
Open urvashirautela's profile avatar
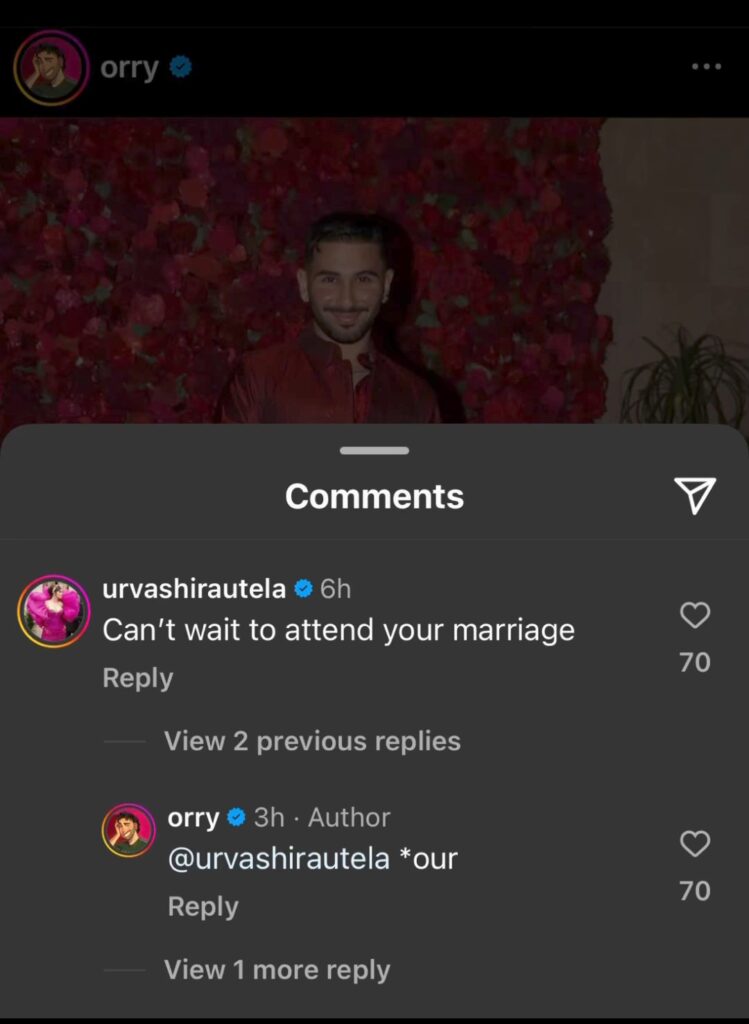[54, 611]
